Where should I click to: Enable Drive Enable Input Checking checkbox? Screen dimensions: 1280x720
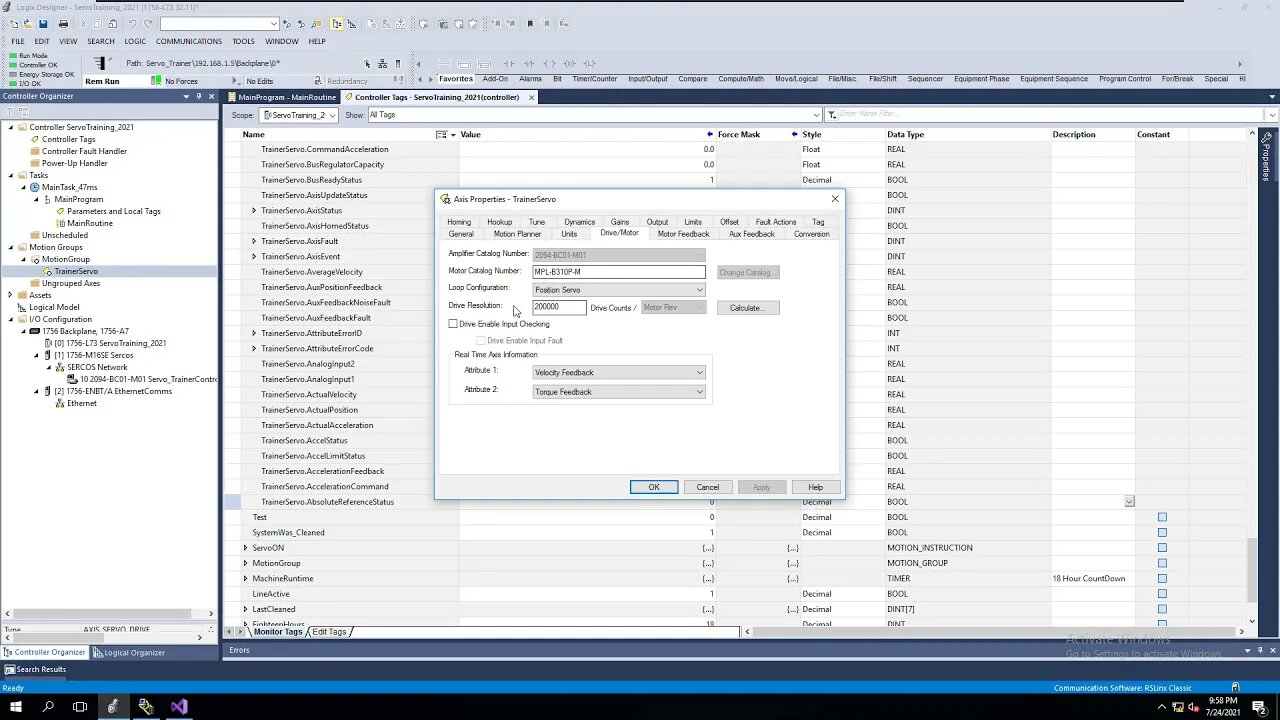click(453, 324)
